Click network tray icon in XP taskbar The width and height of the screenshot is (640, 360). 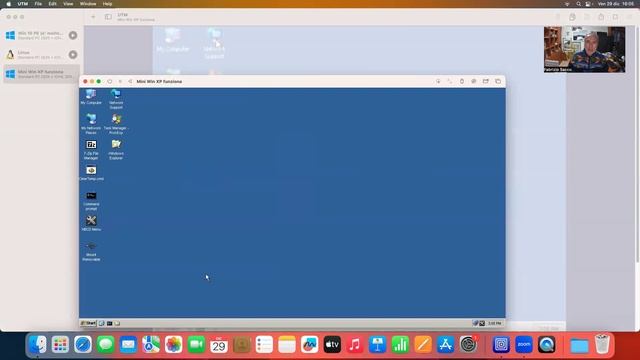pyautogui.click(x=475, y=323)
